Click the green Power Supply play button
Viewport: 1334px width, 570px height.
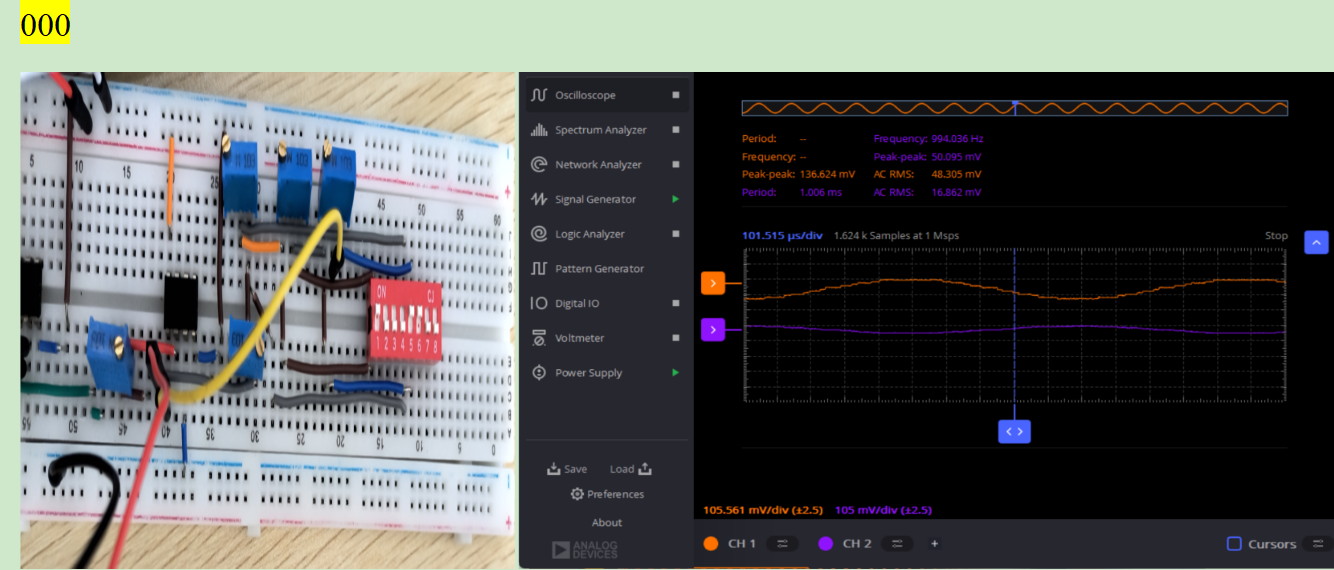676,373
